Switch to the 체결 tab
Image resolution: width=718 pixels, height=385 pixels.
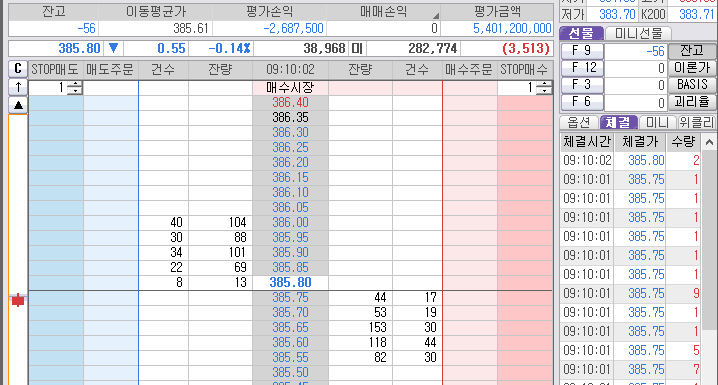(x=618, y=122)
